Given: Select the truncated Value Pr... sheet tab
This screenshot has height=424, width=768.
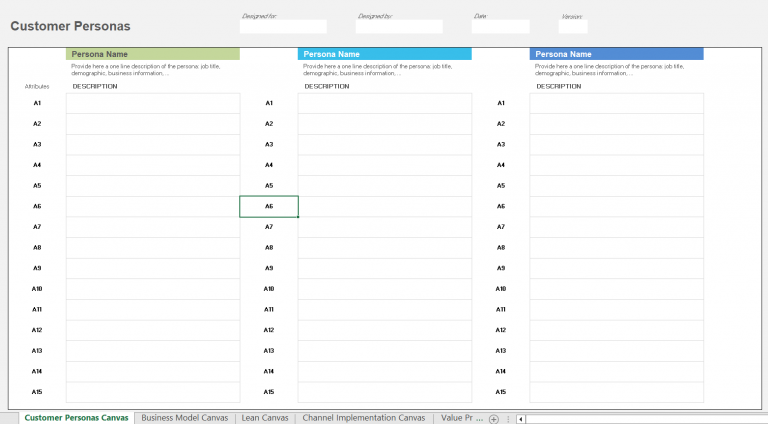Looking at the screenshot, I should pos(461,418).
